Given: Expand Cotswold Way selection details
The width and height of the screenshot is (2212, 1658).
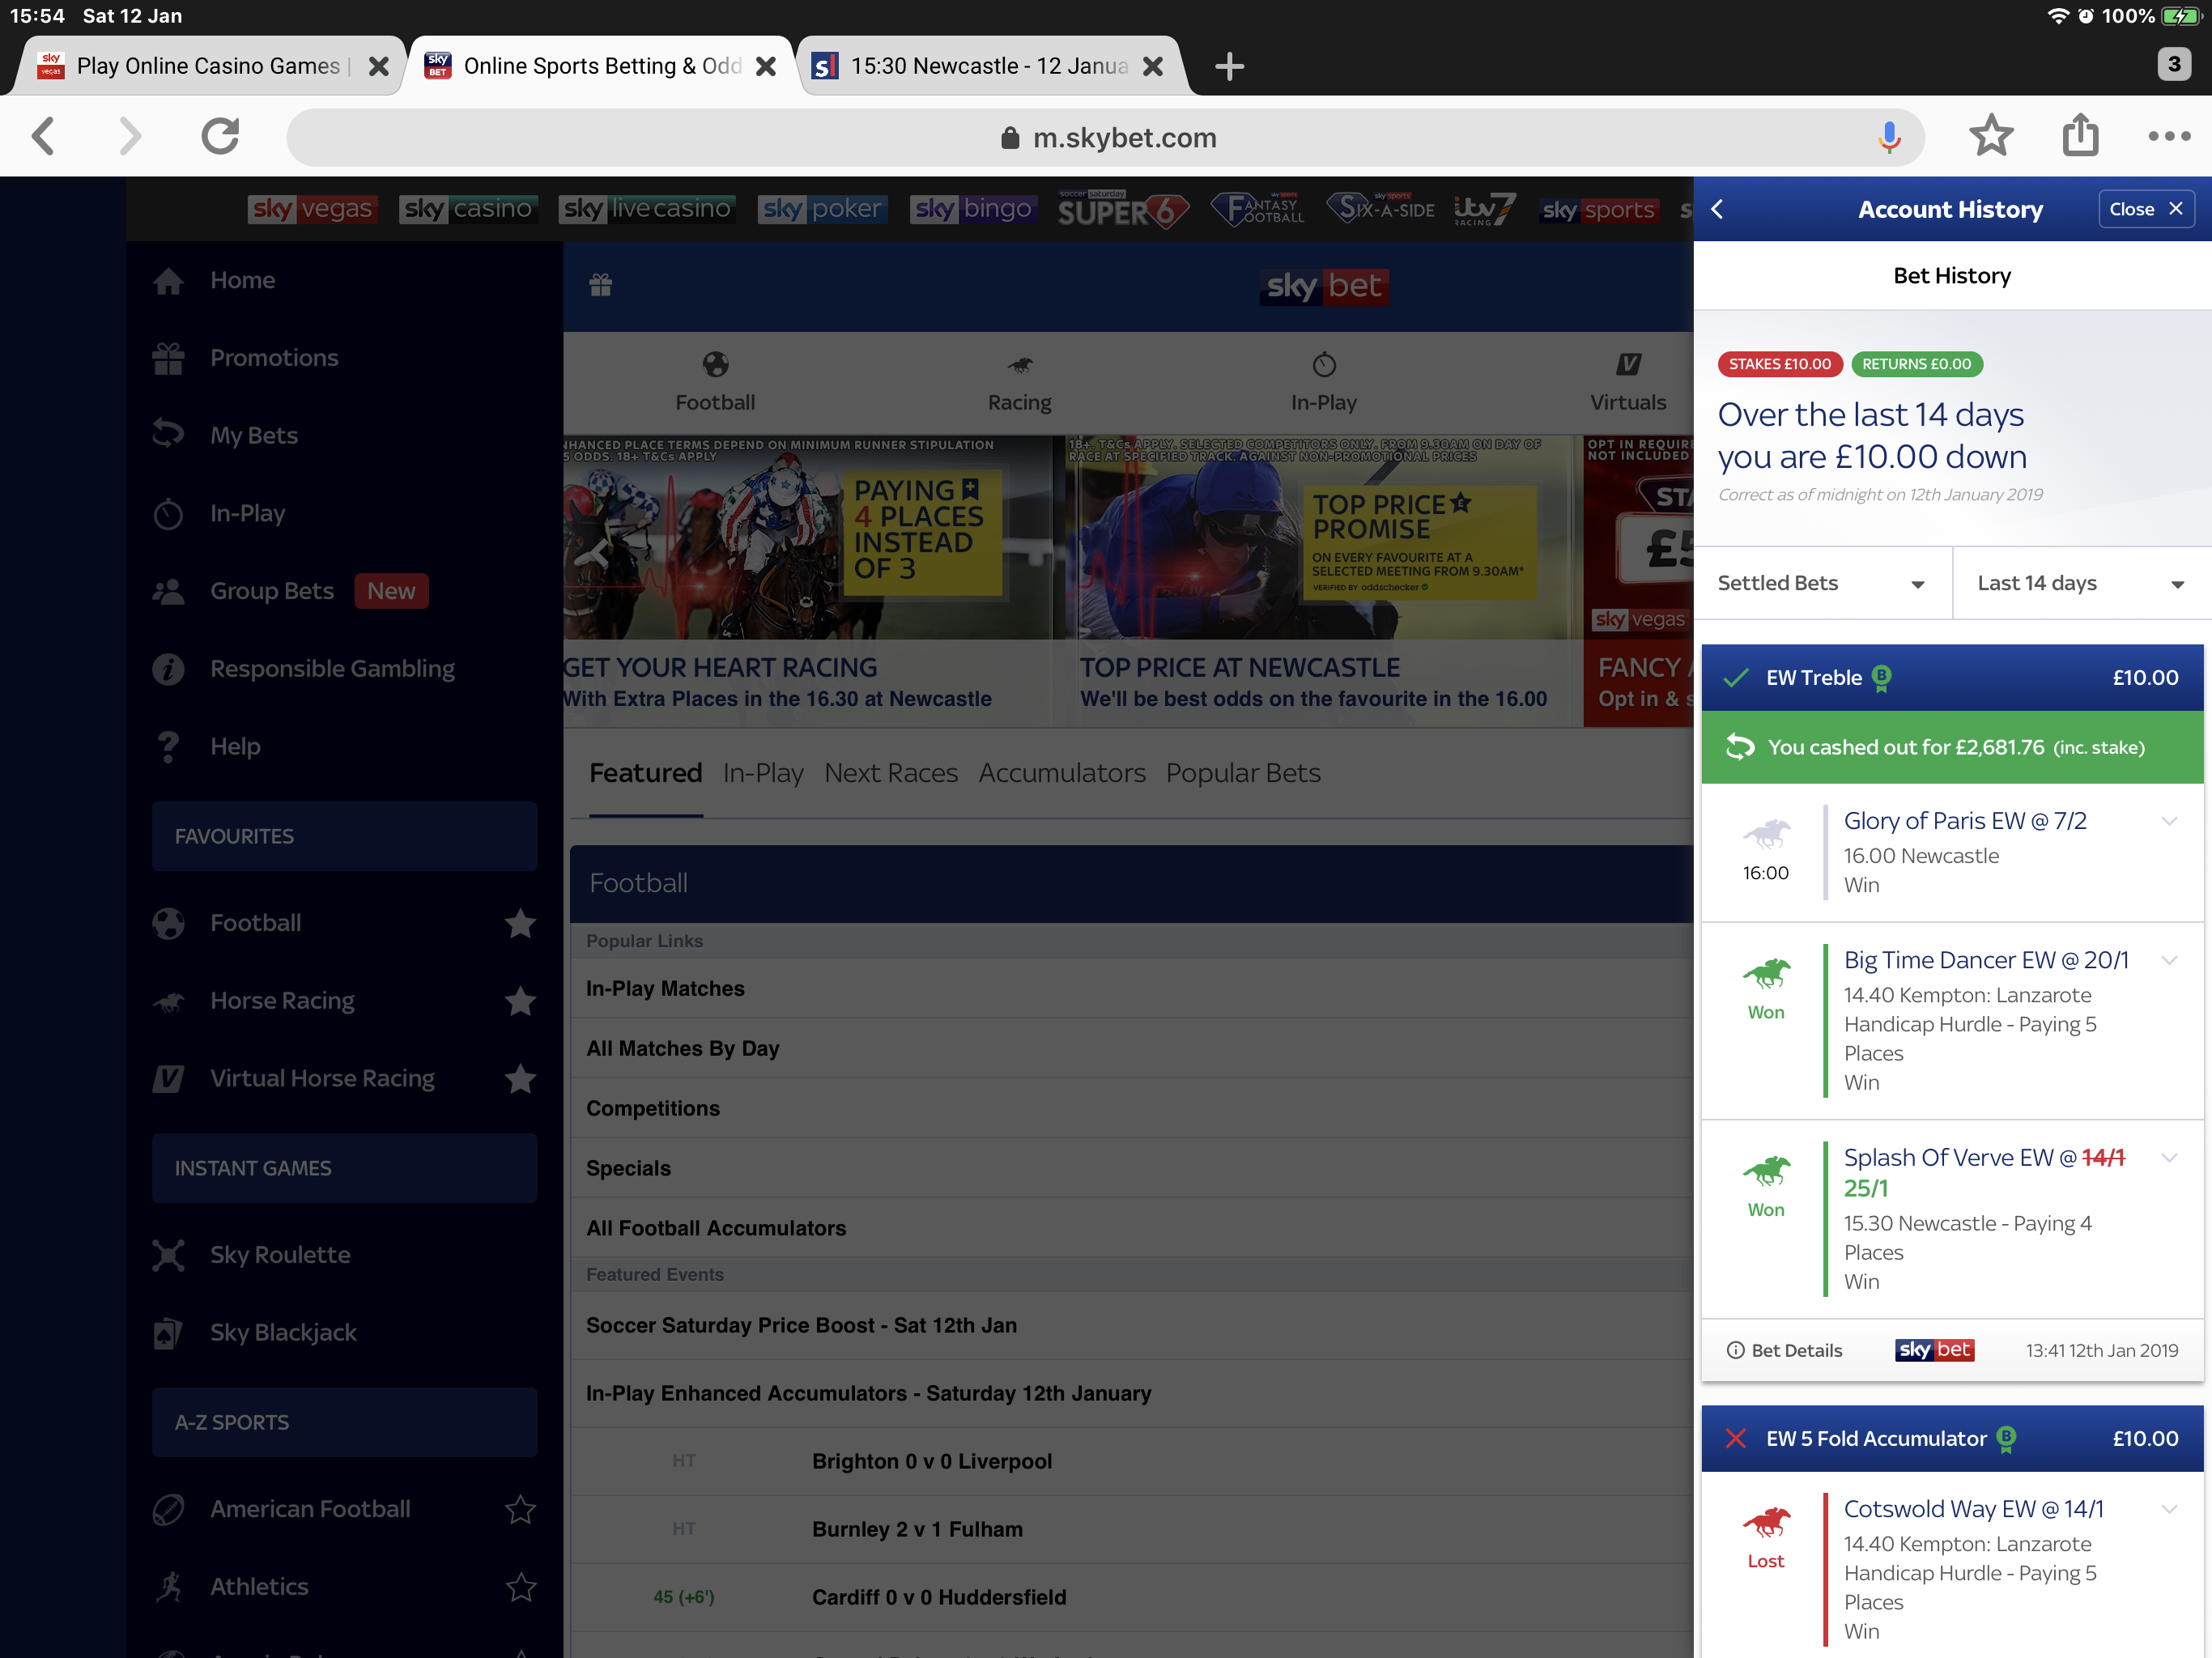Looking at the screenshot, I should [x=2168, y=1509].
